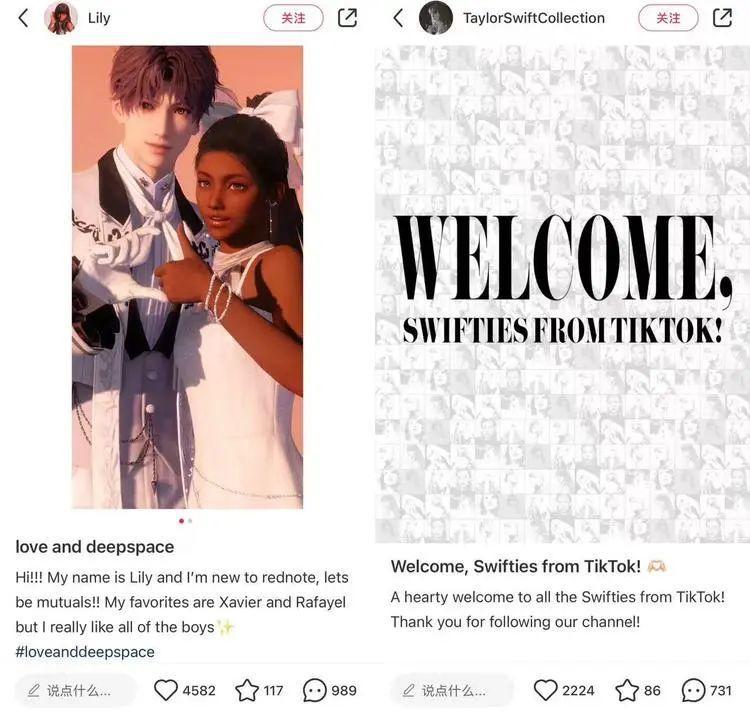Viewport: 750px width, 717px height.
Task: Tap the TaylorSwiftCollection username
Action: click(x=534, y=18)
